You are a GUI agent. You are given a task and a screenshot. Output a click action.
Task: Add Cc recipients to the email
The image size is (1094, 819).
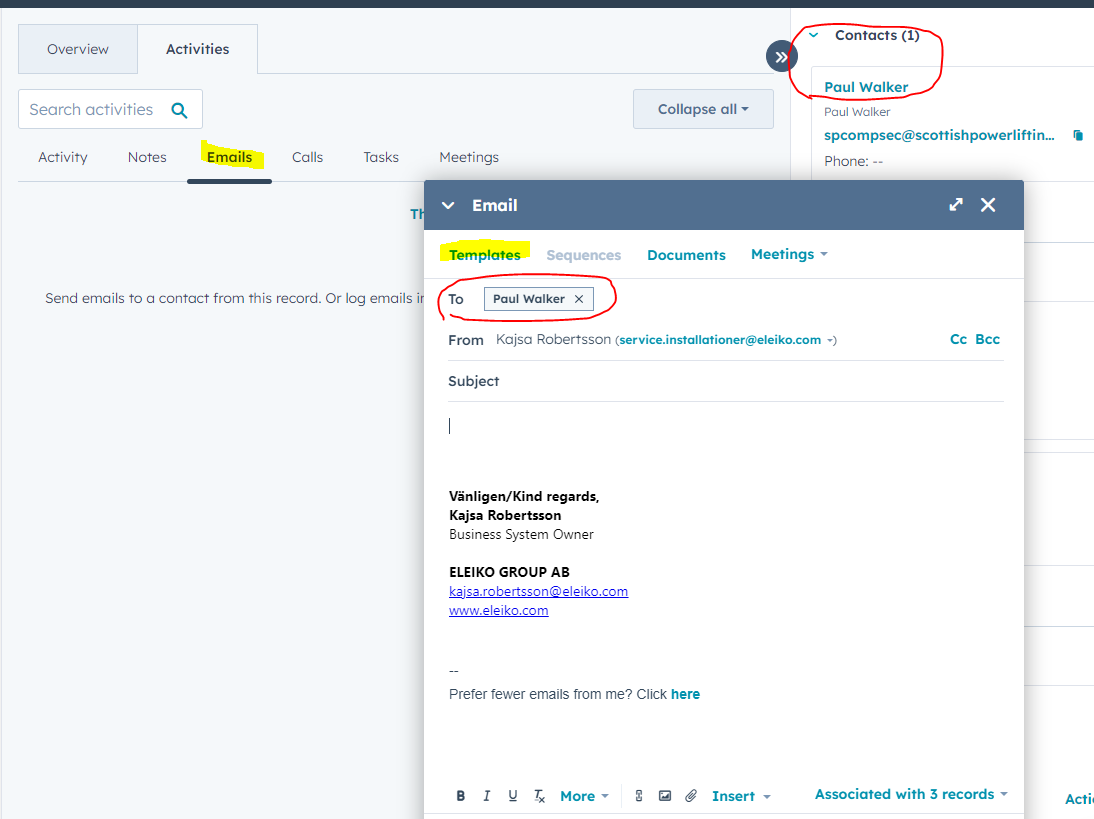(x=958, y=339)
